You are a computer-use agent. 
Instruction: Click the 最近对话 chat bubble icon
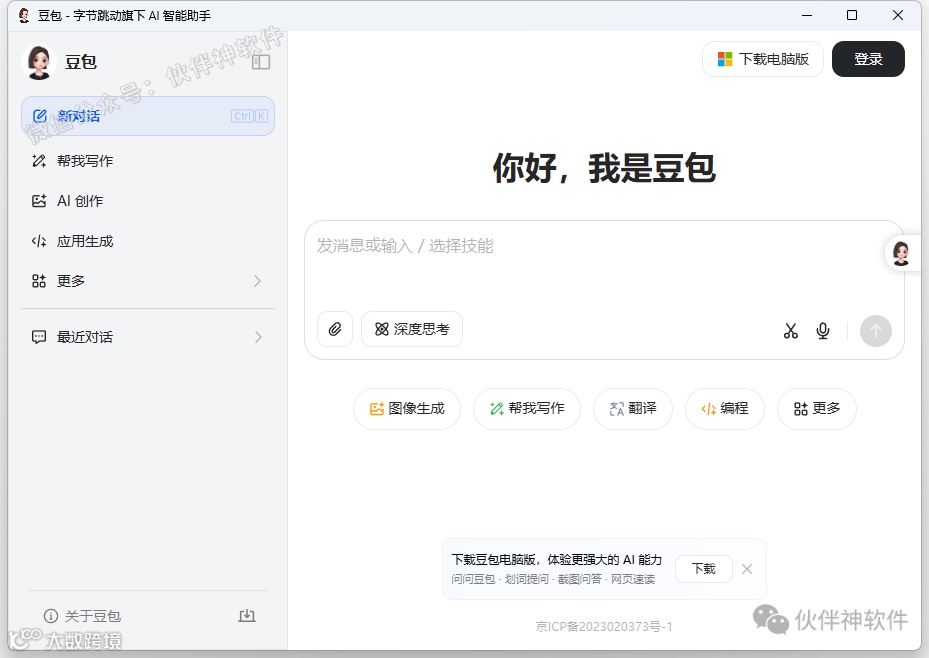coord(39,338)
